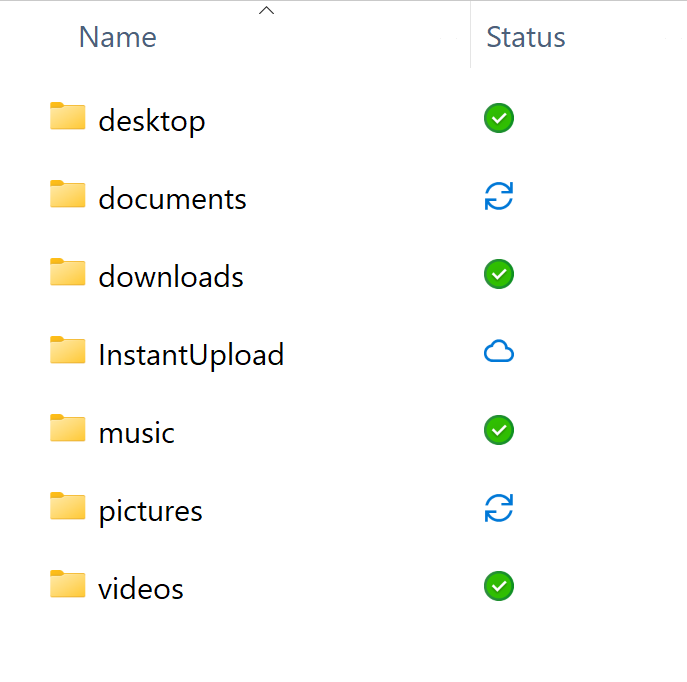
Task: Click the green checkmark status next to downloads
Action: [x=498, y=274]
